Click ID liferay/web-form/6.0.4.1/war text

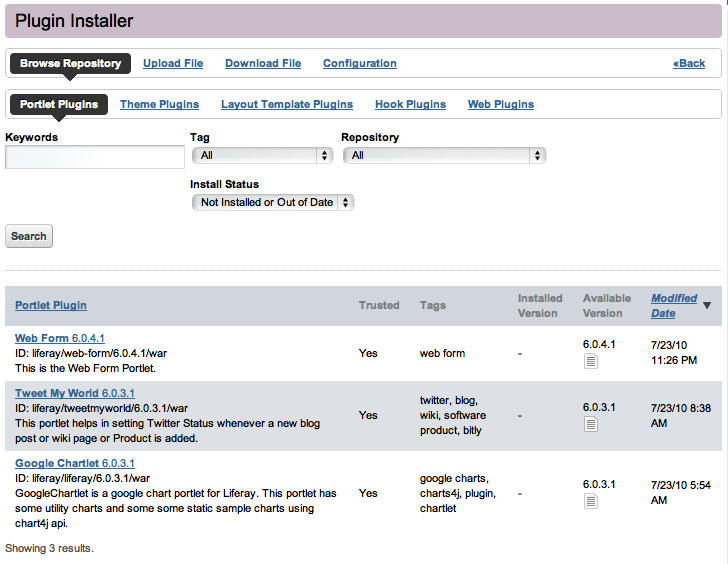[91, 353]
